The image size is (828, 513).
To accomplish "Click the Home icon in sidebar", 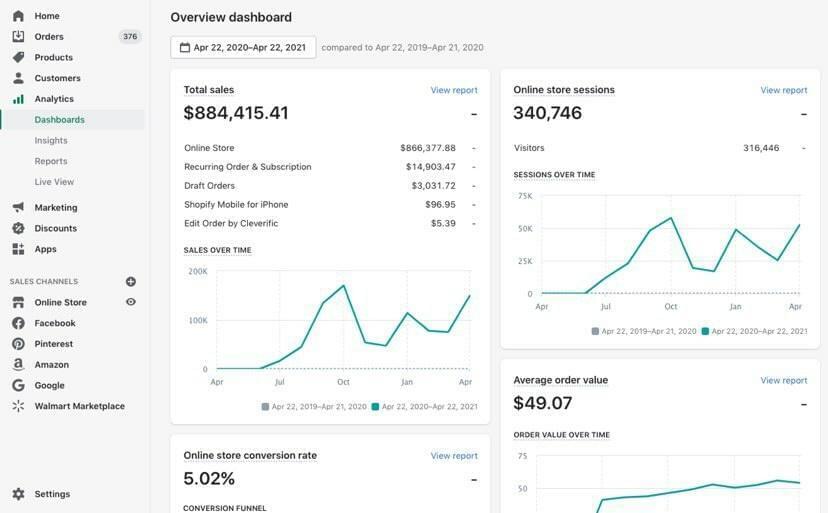I will point(18,16).
